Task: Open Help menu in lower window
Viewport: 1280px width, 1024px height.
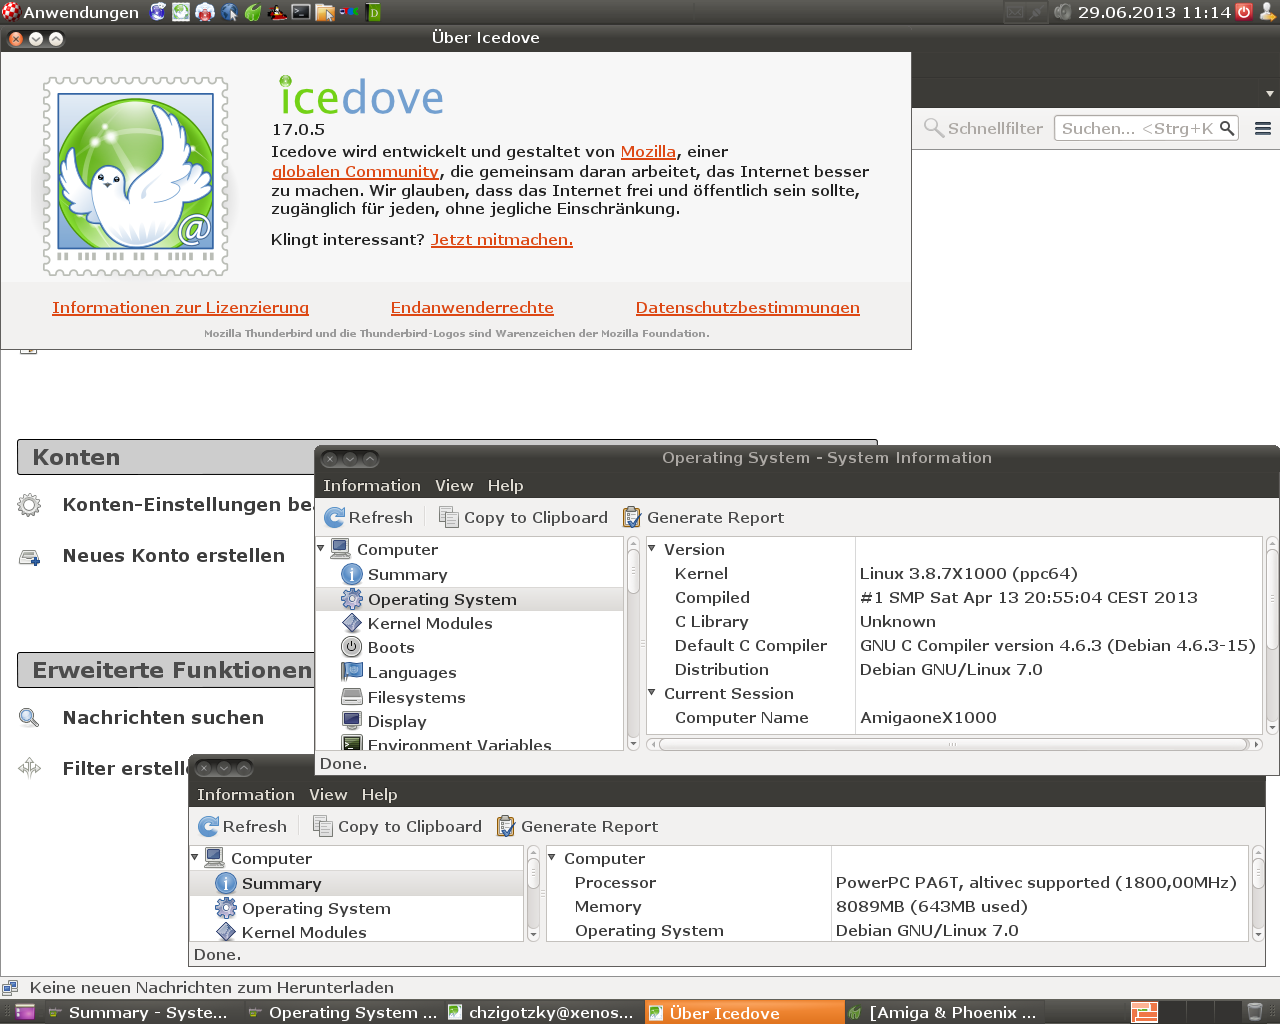Action: pos(379,795)
